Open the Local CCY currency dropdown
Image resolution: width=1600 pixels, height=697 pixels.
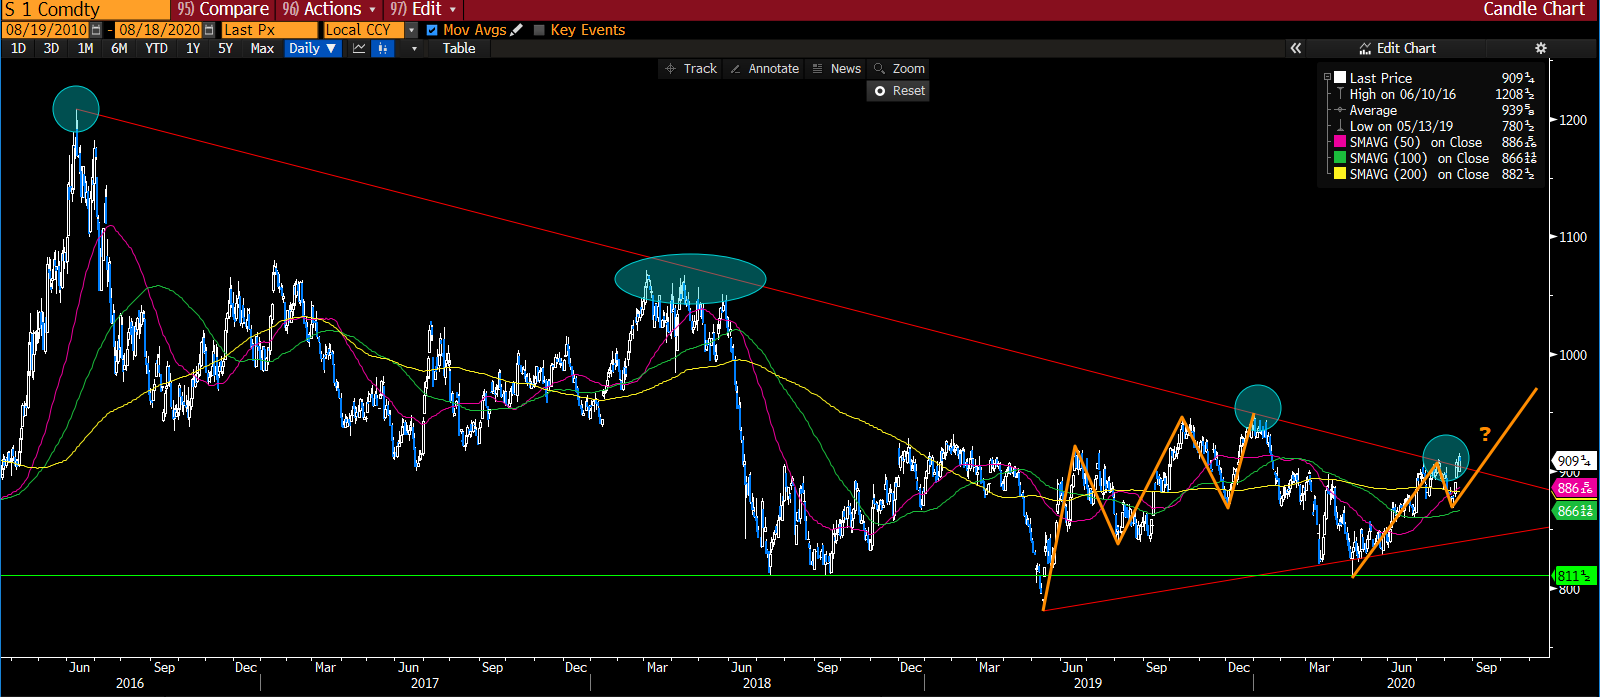(x=411, y=30)
